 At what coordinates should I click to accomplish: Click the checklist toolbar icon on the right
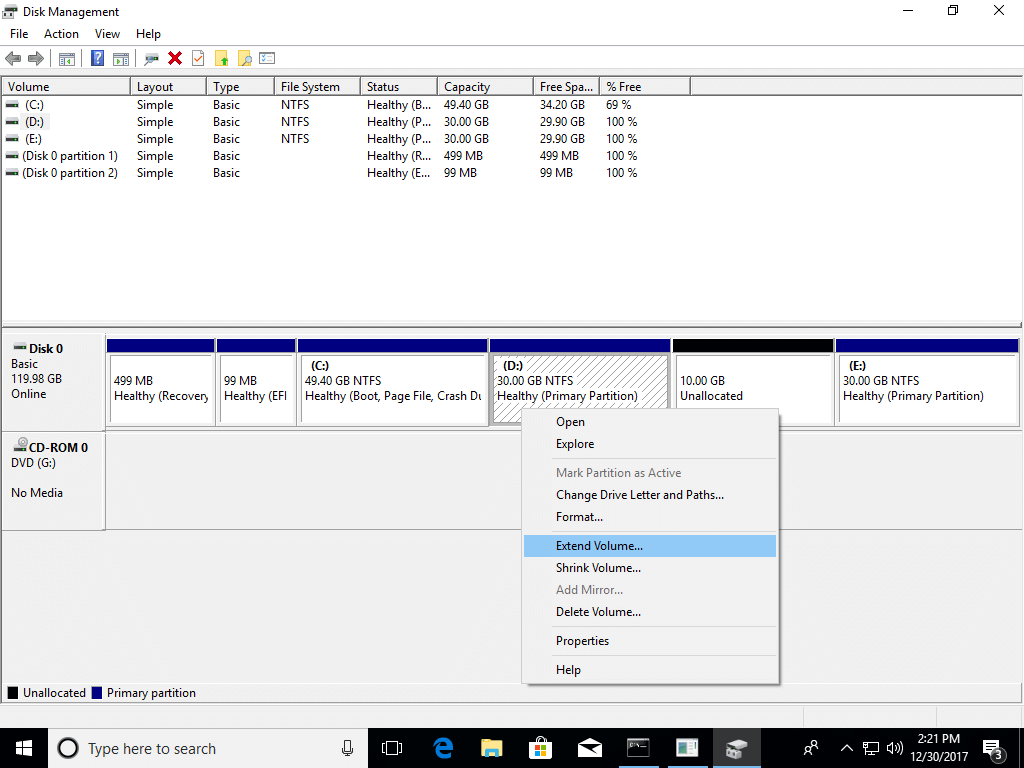[266, 57]
